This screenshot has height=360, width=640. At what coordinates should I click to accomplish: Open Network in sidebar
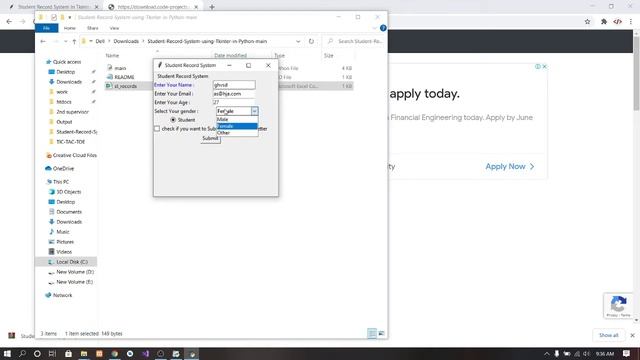pyautogui.click(x=62, y=295)
